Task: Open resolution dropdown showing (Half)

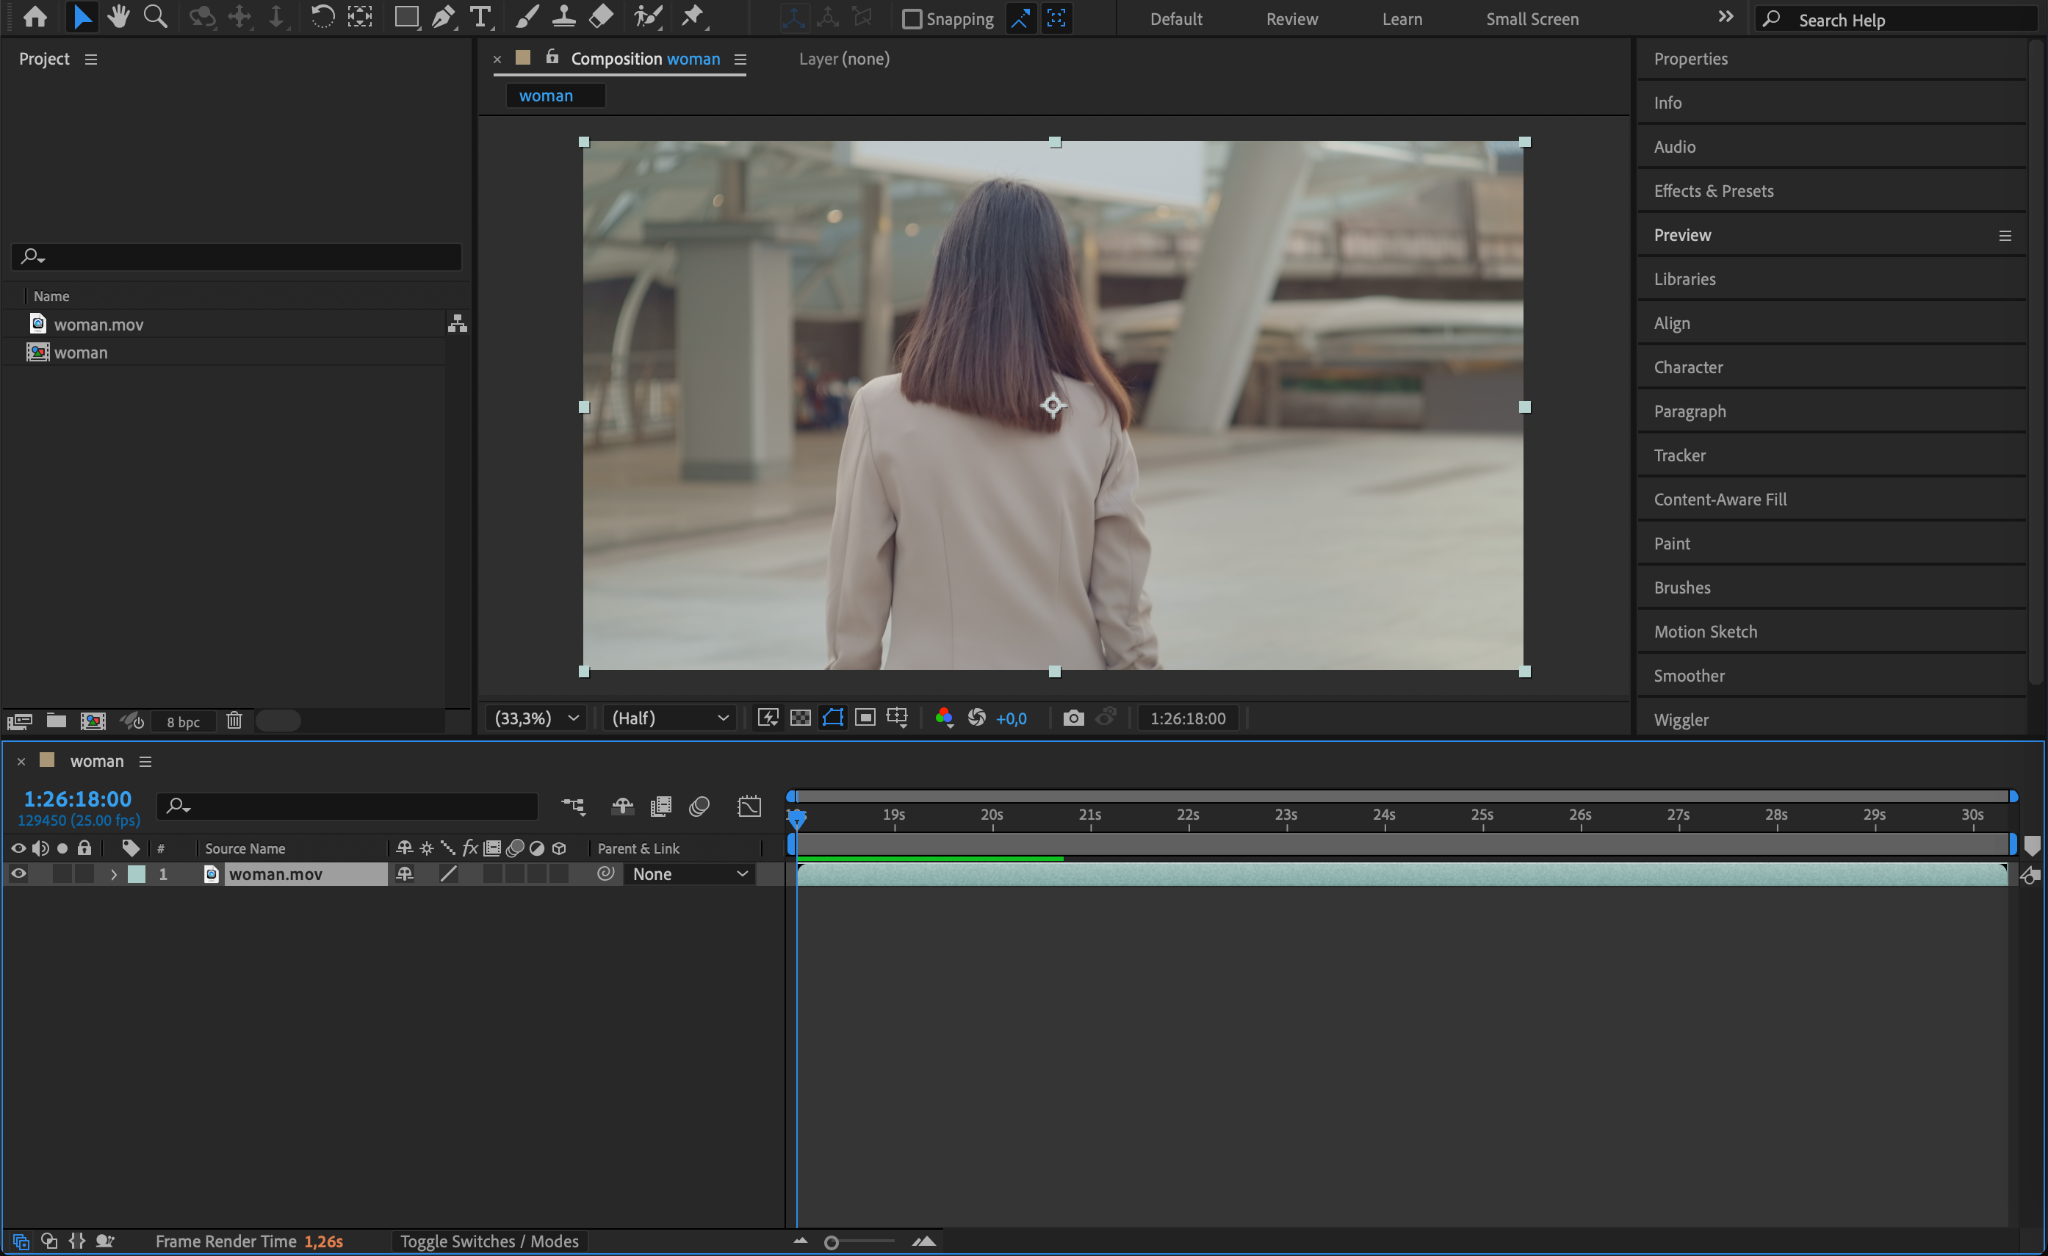Action: pyautogui.click(x=670, y=718)
